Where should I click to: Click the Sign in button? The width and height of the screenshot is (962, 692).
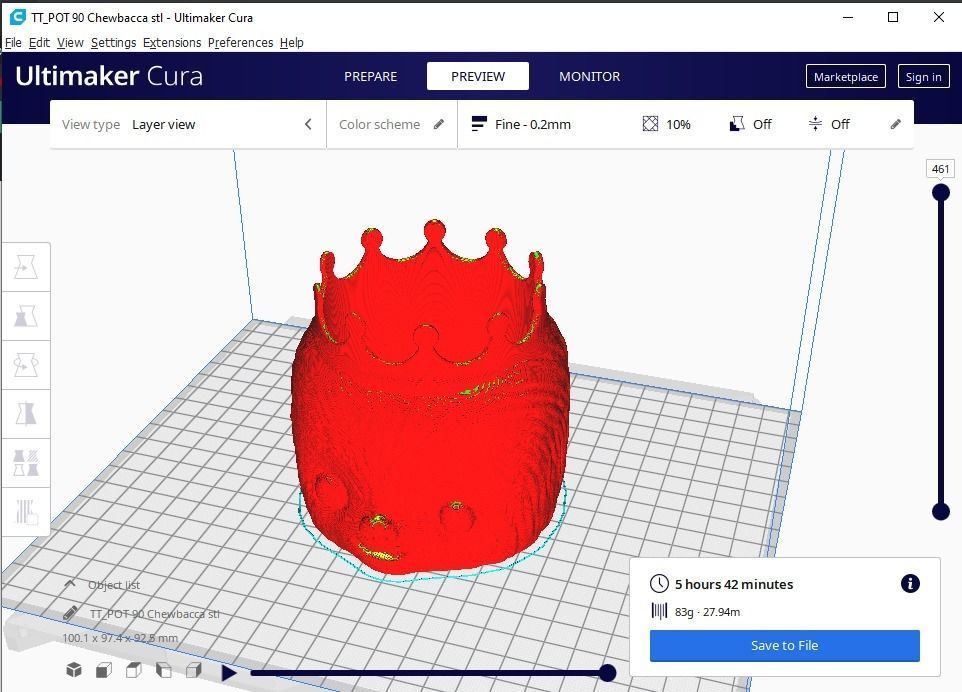pyautogui.click(x=923, y=77)
